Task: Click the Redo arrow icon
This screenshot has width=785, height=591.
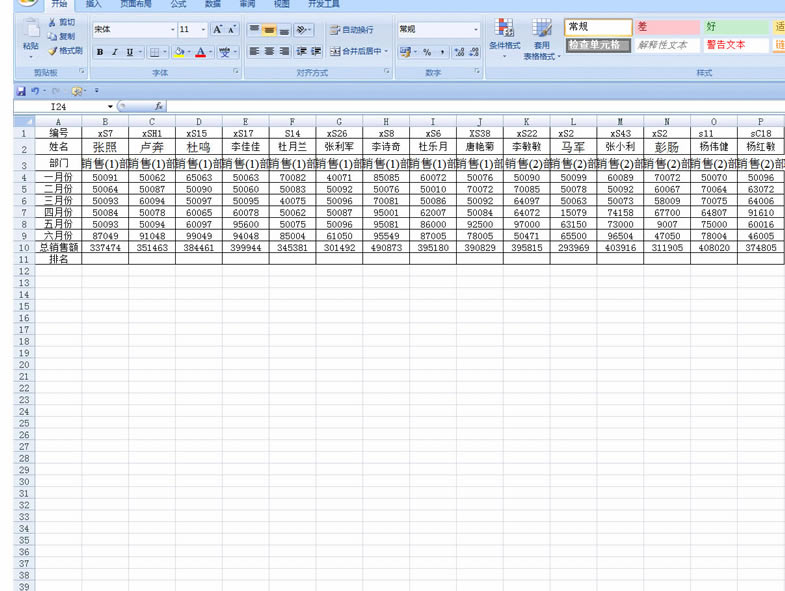Action: coord(56,91)
